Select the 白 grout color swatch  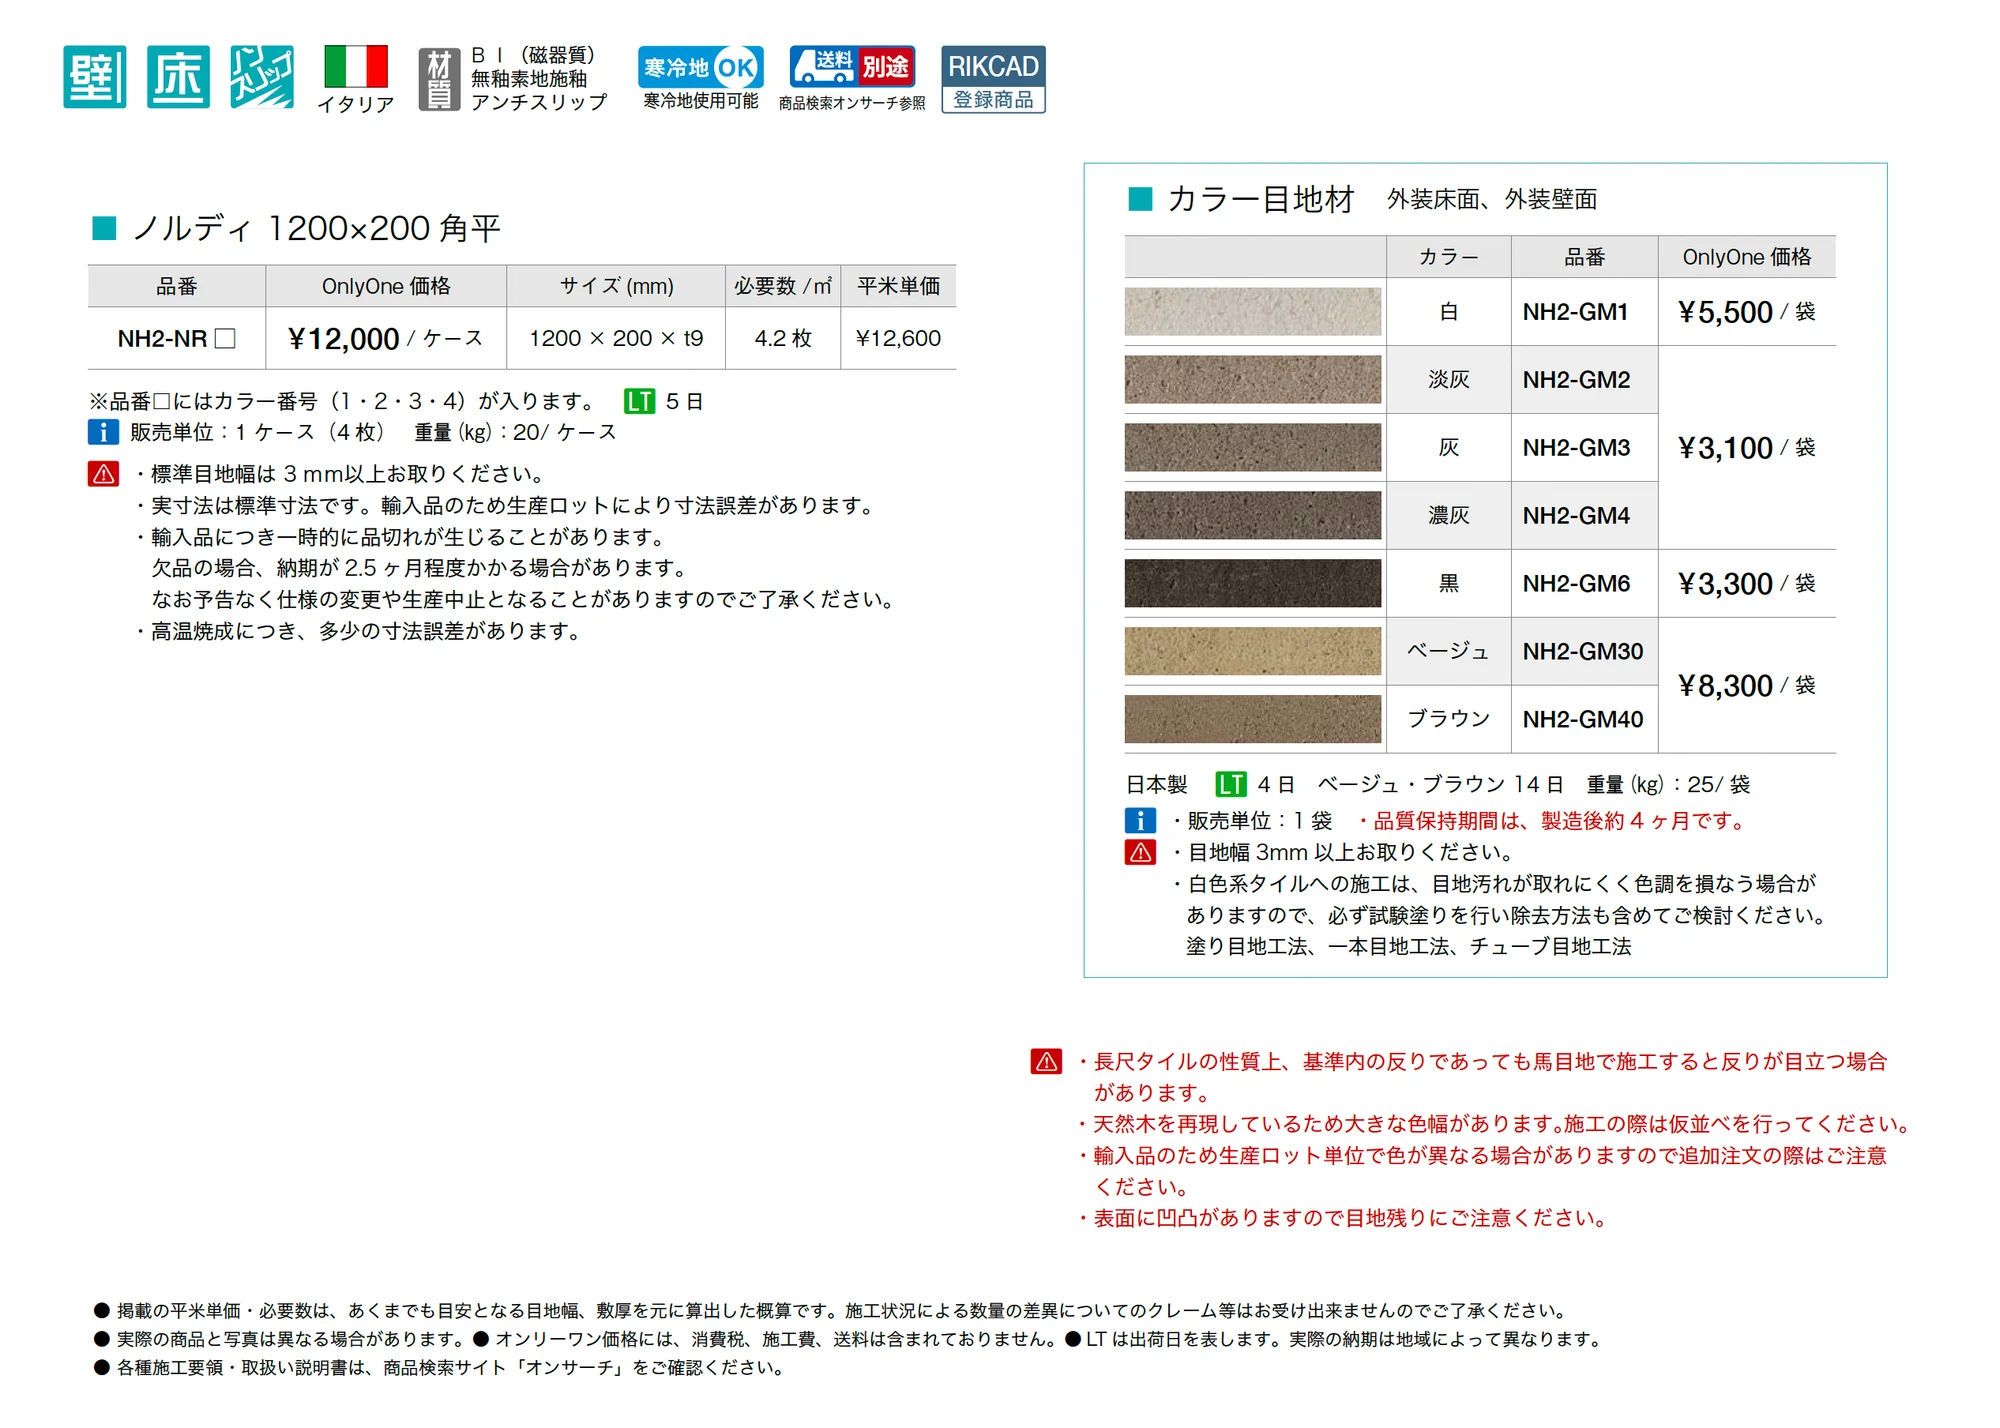pos(1252,312)
